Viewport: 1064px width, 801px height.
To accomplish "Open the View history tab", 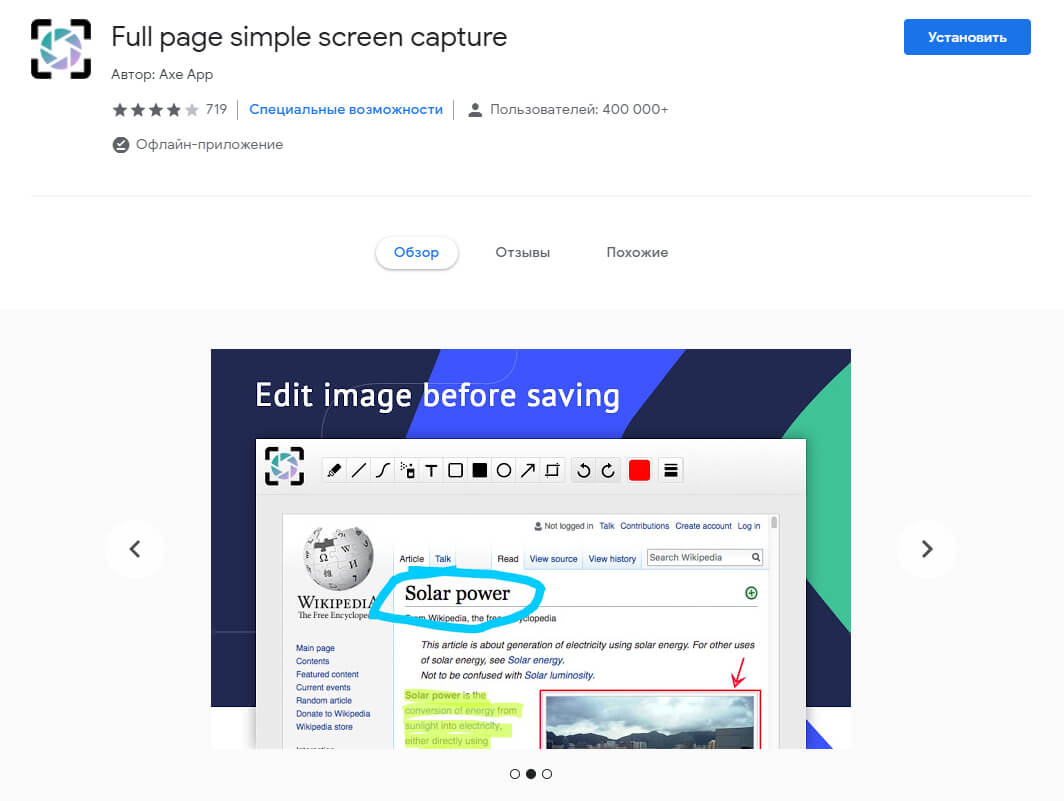I will pos(612,559).
